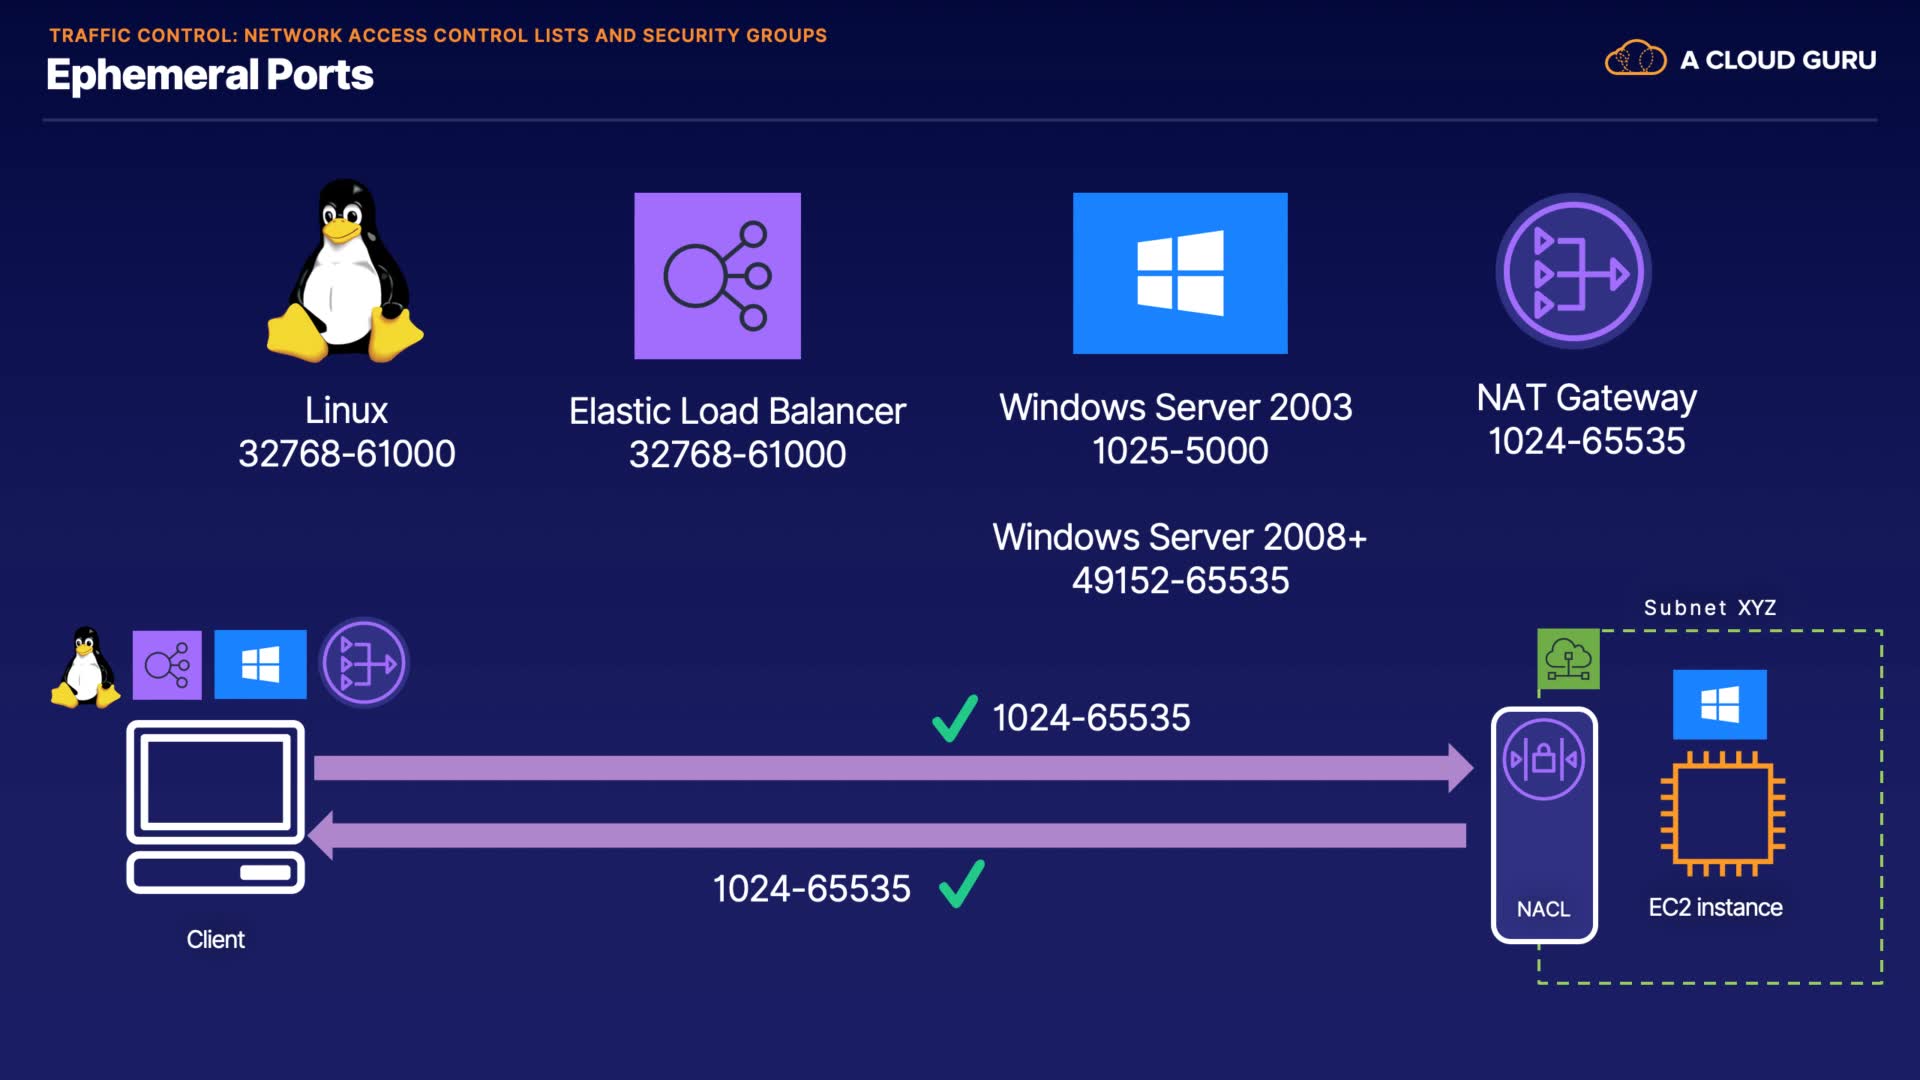Viewport: 1920px width, 1080px height.
Task: Click the Subnet XYZ label
Action: (1710, 607)
